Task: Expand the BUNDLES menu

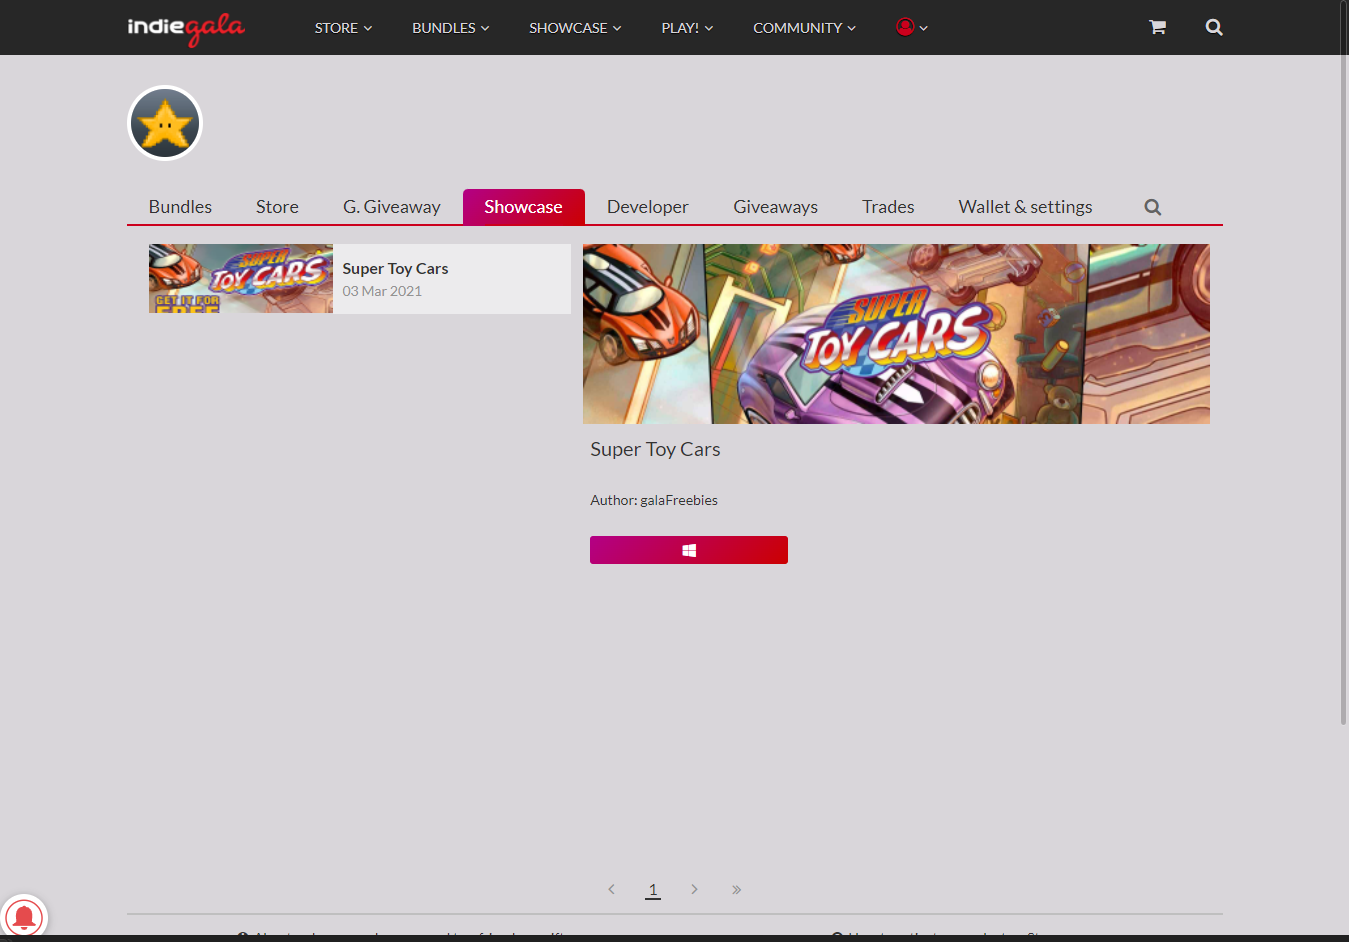Action: (x=451, y=28)
